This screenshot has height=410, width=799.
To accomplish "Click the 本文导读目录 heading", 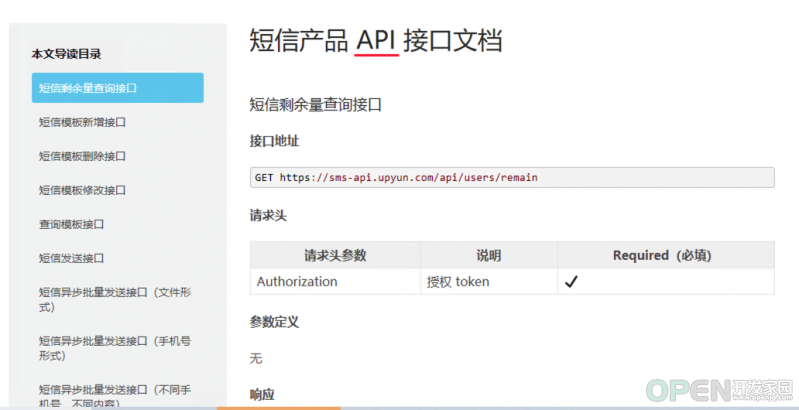I will pos(66,54).
